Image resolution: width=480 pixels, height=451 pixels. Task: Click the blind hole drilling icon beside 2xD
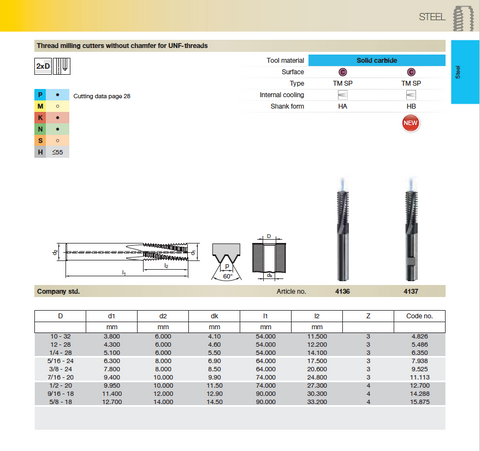(62, 66)
